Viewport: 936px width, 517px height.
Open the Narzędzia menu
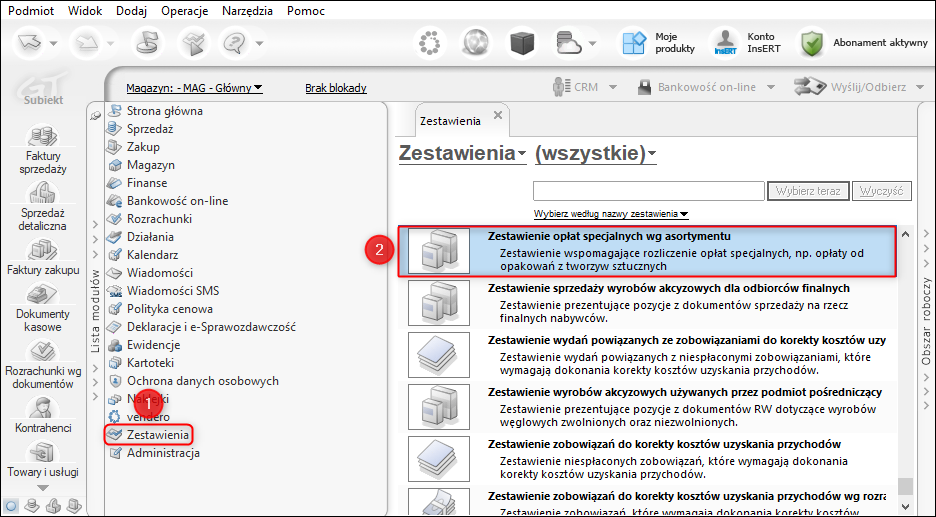(x=247, y=11)
